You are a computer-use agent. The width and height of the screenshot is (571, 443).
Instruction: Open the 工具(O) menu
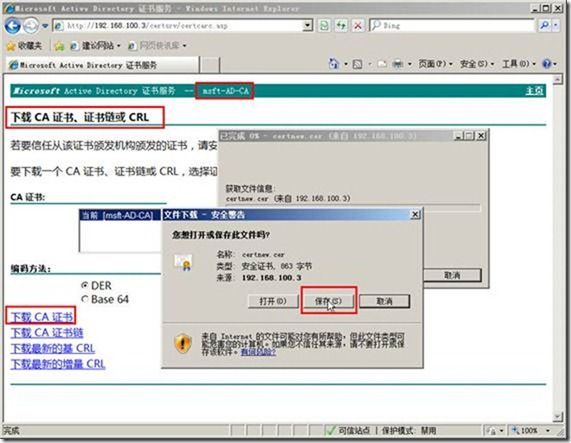tap(519, 64)
